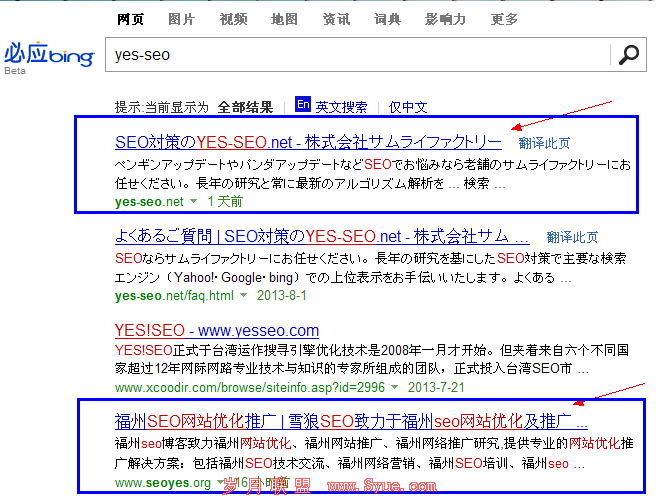The width and height of the screenshot is (657, 496).
Task: Open the 更多 menu
Action: [504, 19]
